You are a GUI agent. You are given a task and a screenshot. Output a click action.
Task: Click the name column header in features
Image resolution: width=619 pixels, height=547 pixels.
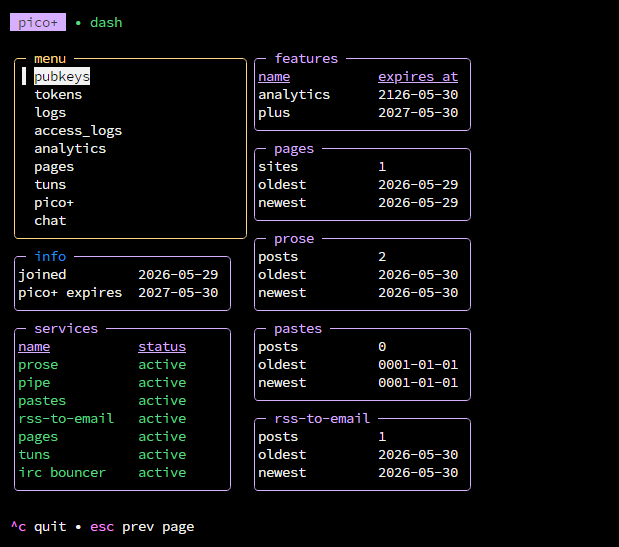[274, 77]
